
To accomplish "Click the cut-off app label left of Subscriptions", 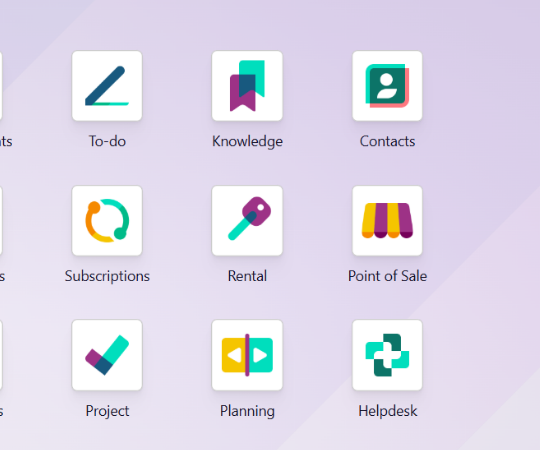I will pyautogui.click(x=2, y=276).
